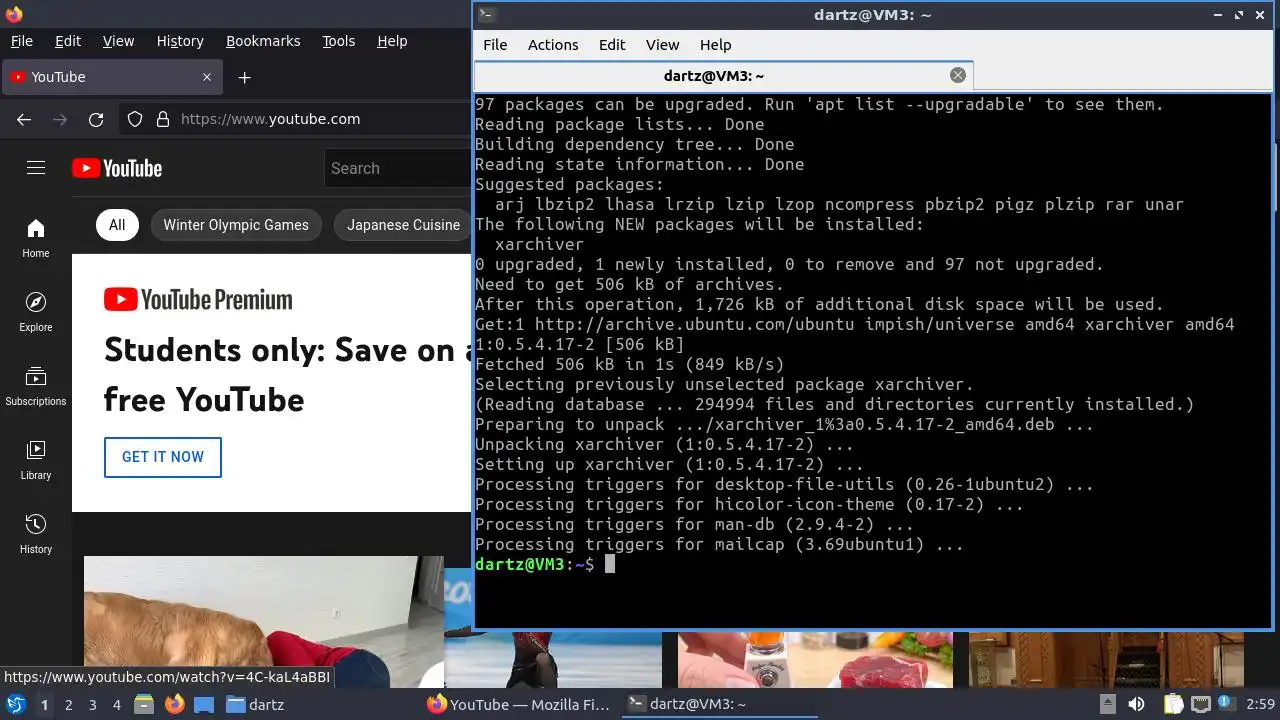Open terminal Edit menu
This screenshot has width=1280, height=720.
612,45
